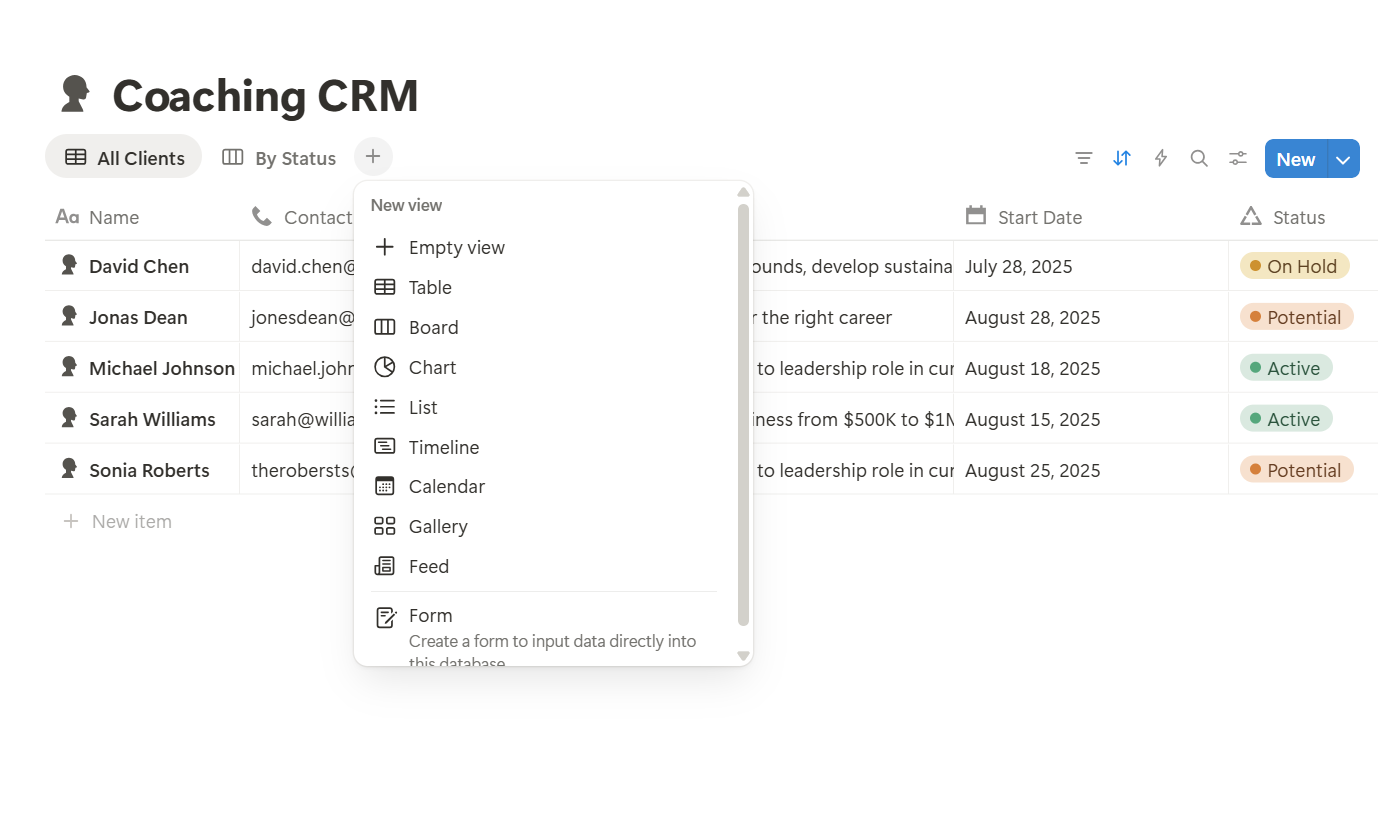This screenshot has width=1378, height=840.
Task: Open view settings via the sliders icon
Action: tap(1237, 158)
